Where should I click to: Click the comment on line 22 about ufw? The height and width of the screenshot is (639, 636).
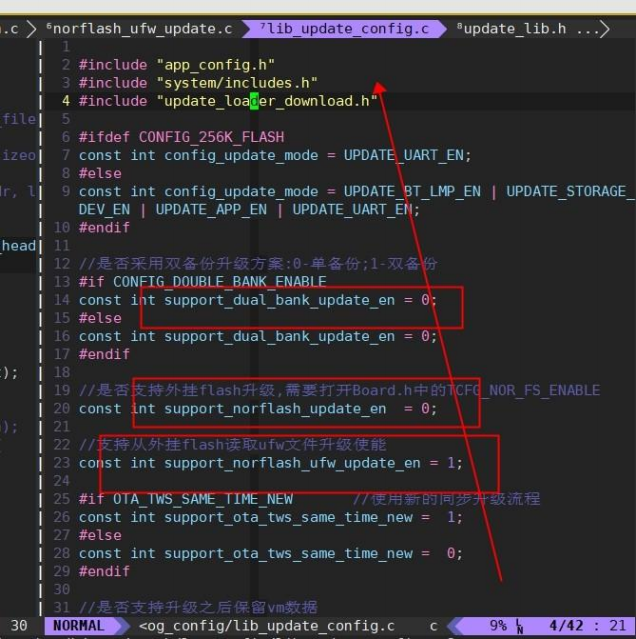232,445
